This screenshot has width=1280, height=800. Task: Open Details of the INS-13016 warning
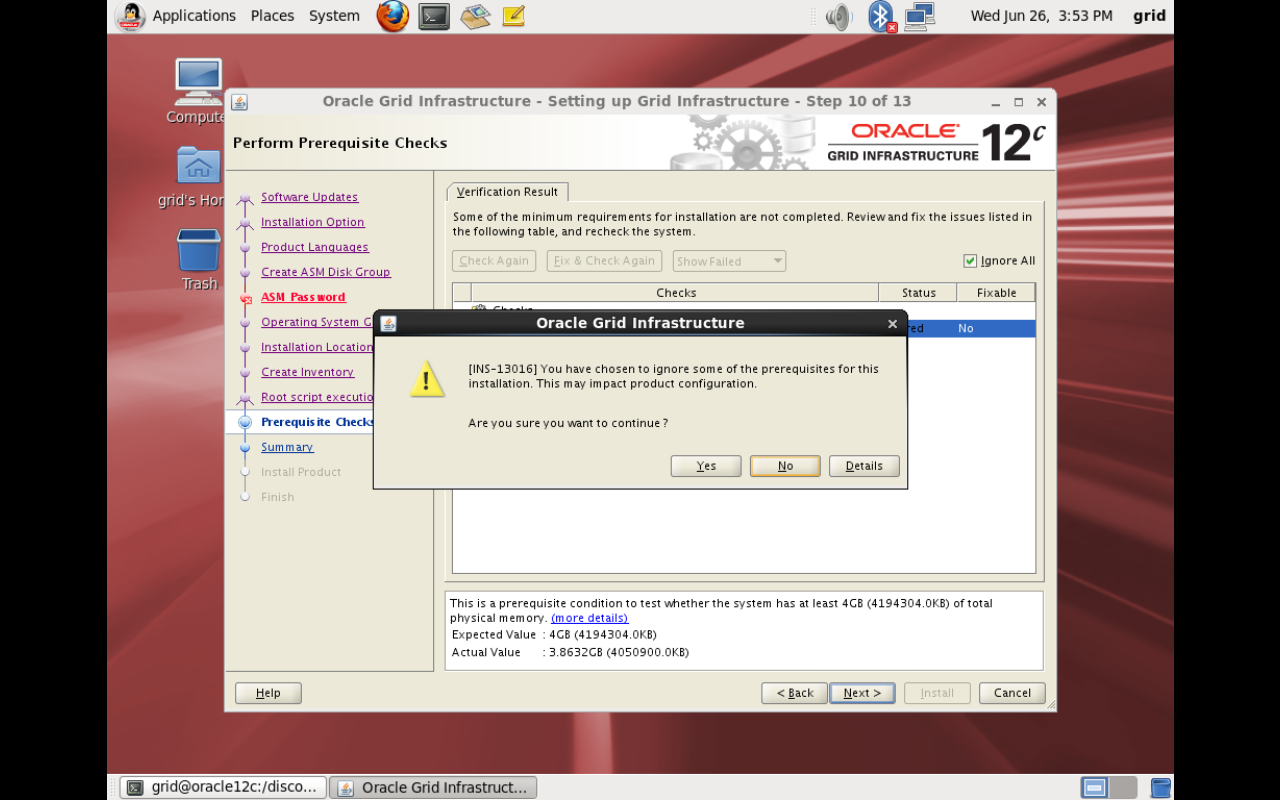[x=864, y=466]
